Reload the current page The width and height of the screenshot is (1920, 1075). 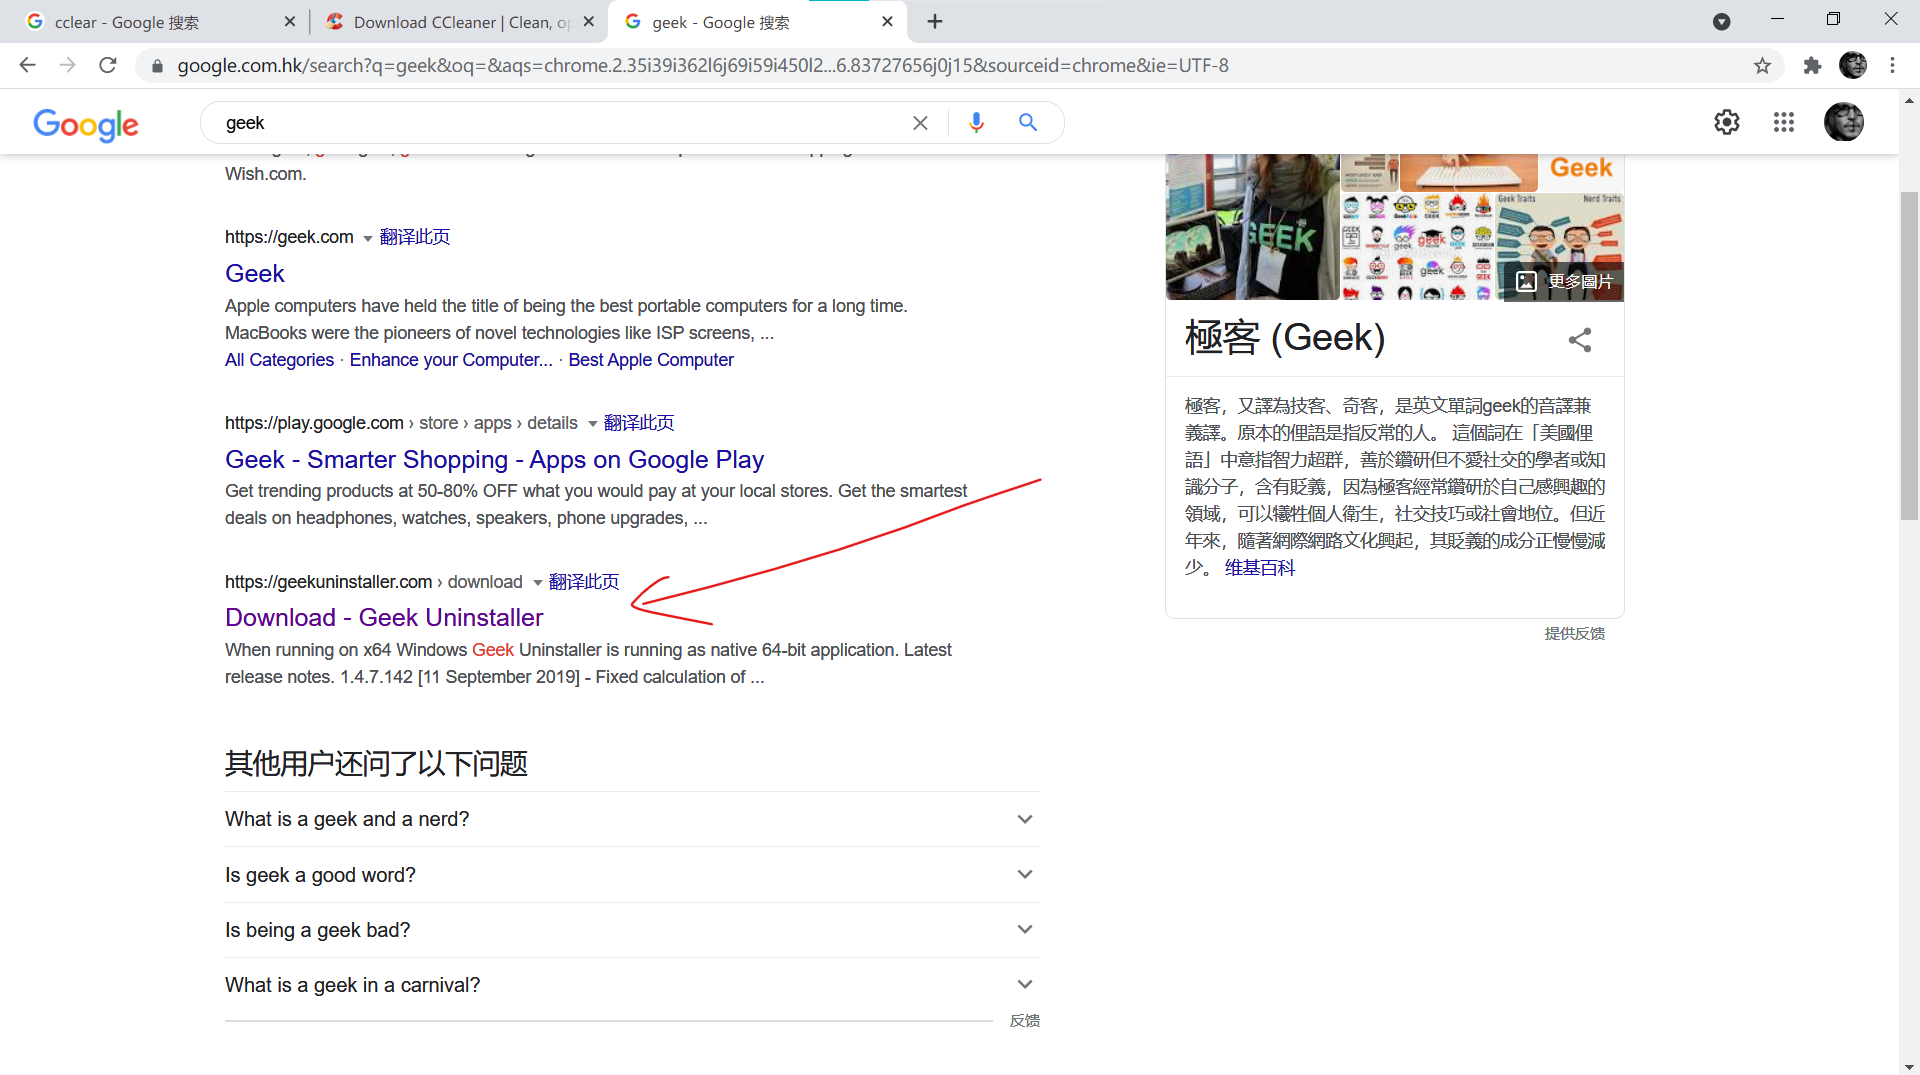point(108,66)
